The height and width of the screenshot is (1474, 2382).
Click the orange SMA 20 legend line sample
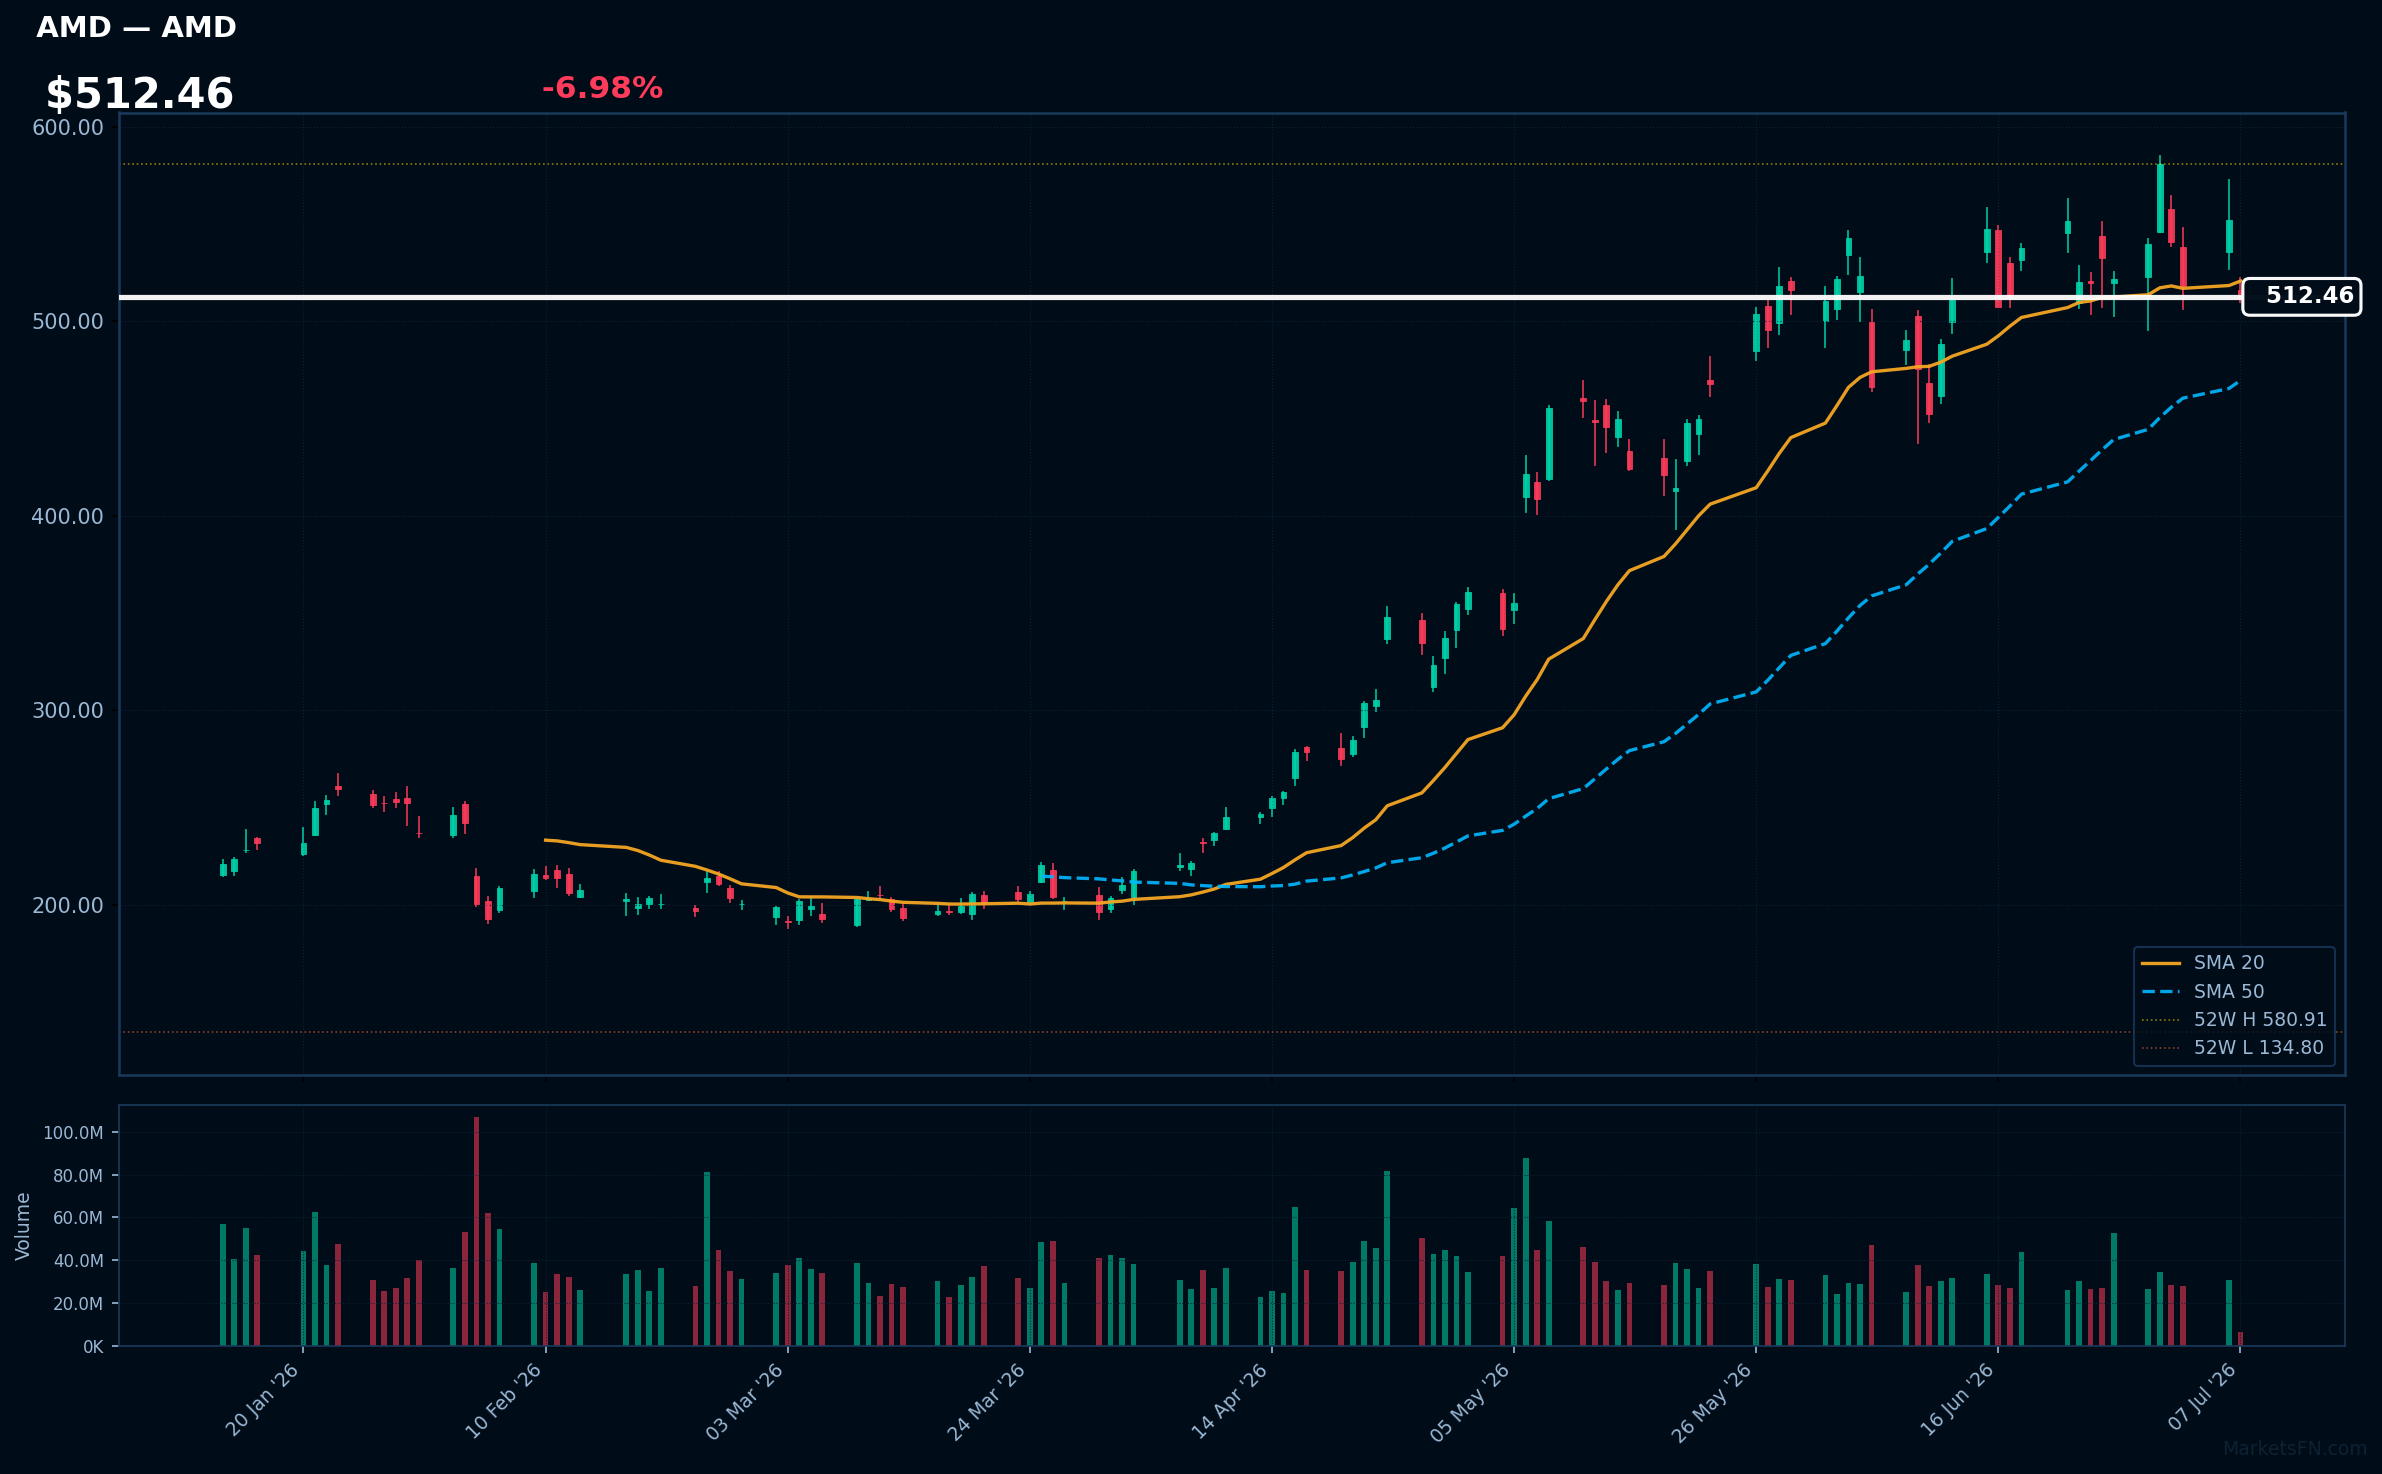pos(2161,963)
